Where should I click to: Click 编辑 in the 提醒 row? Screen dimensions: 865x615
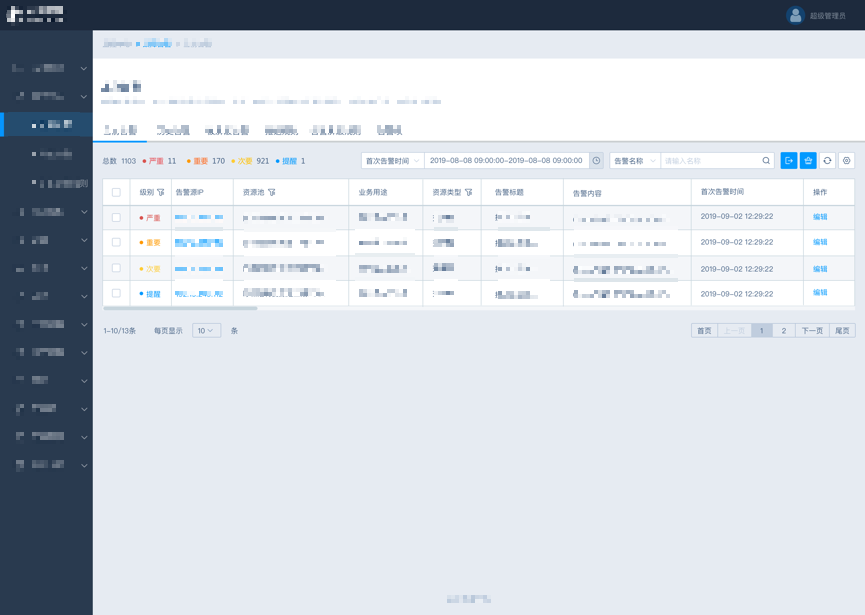pos(820,292)
